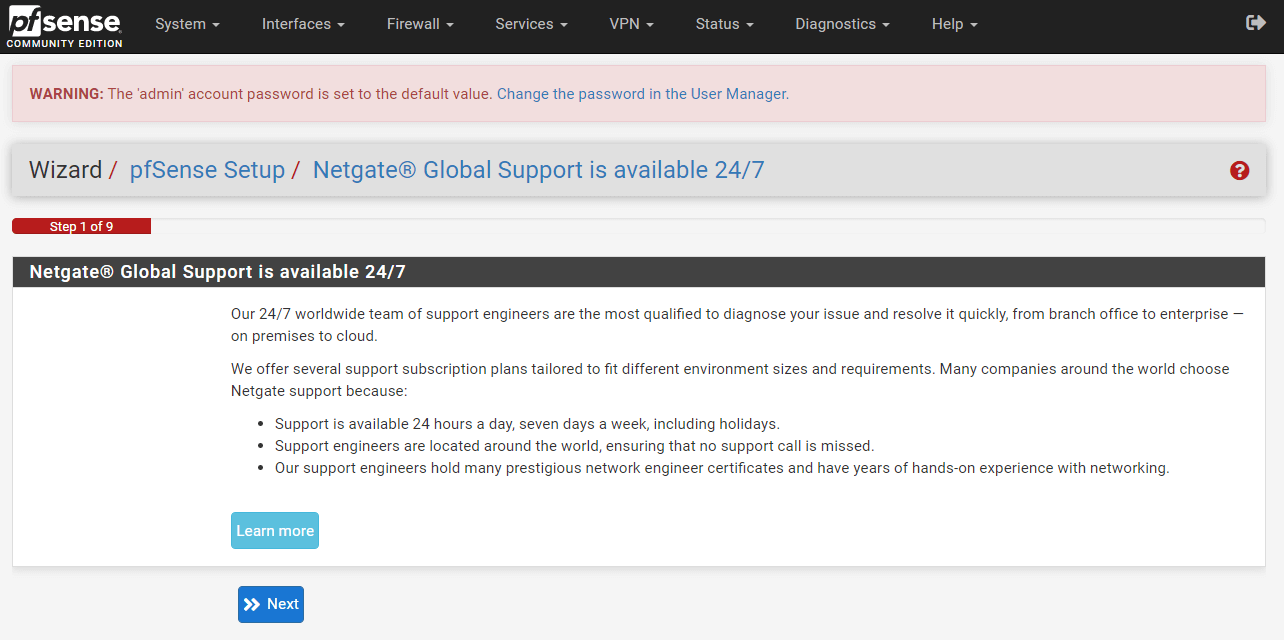Click the pfSense Setup breadcrumb
Screen dimensions: 1284x640
(x=207, y=170)
